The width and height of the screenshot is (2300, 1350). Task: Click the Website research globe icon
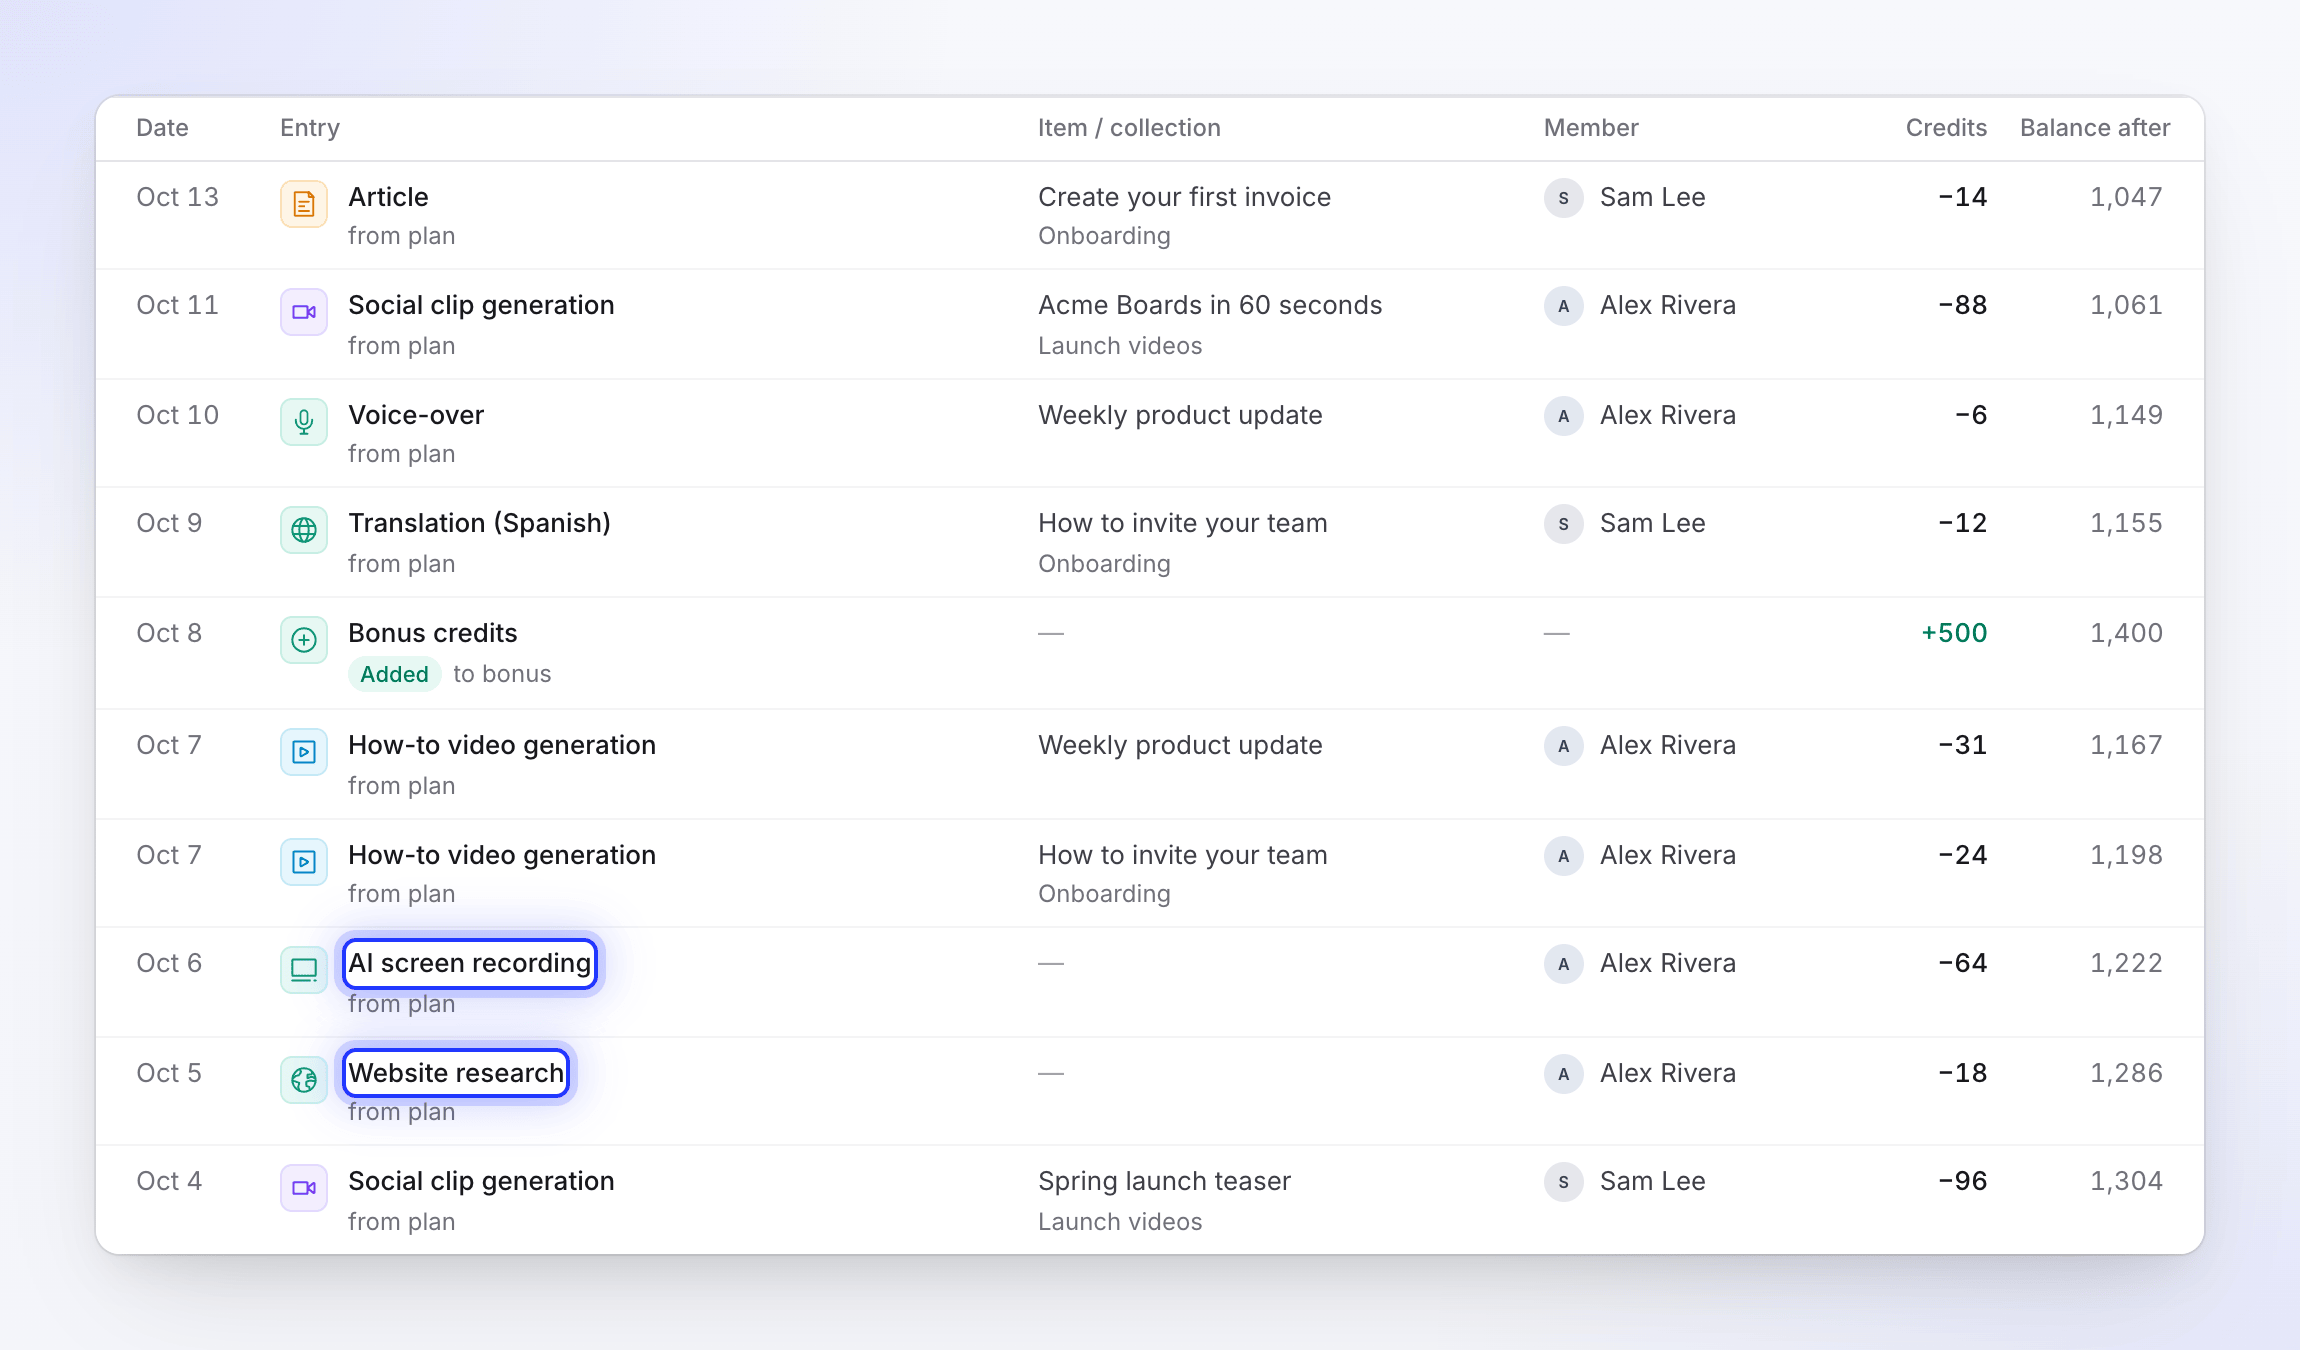click(x=304, y=1080)
